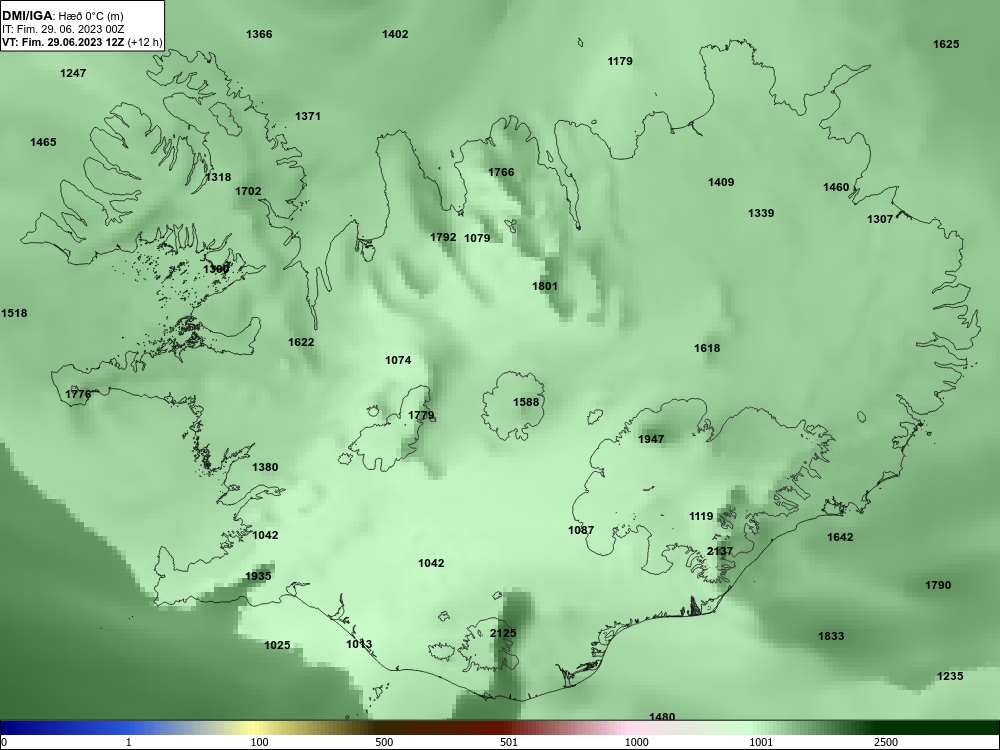
Task: Click the legend tick label 501
Action: pyautogui.click(x=509, y=743)
